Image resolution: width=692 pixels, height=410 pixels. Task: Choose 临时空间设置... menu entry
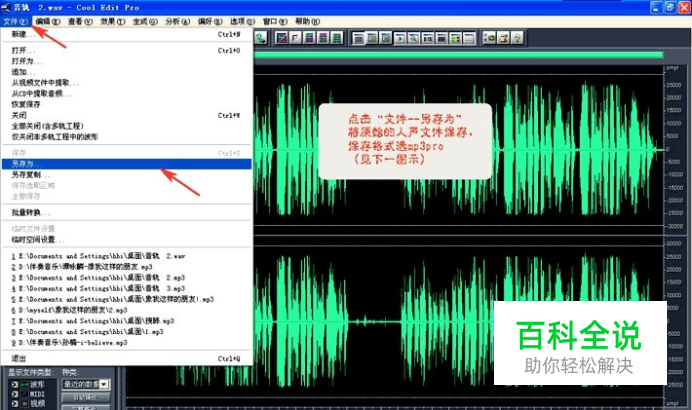pyautogui.click(x=127, y=240)
